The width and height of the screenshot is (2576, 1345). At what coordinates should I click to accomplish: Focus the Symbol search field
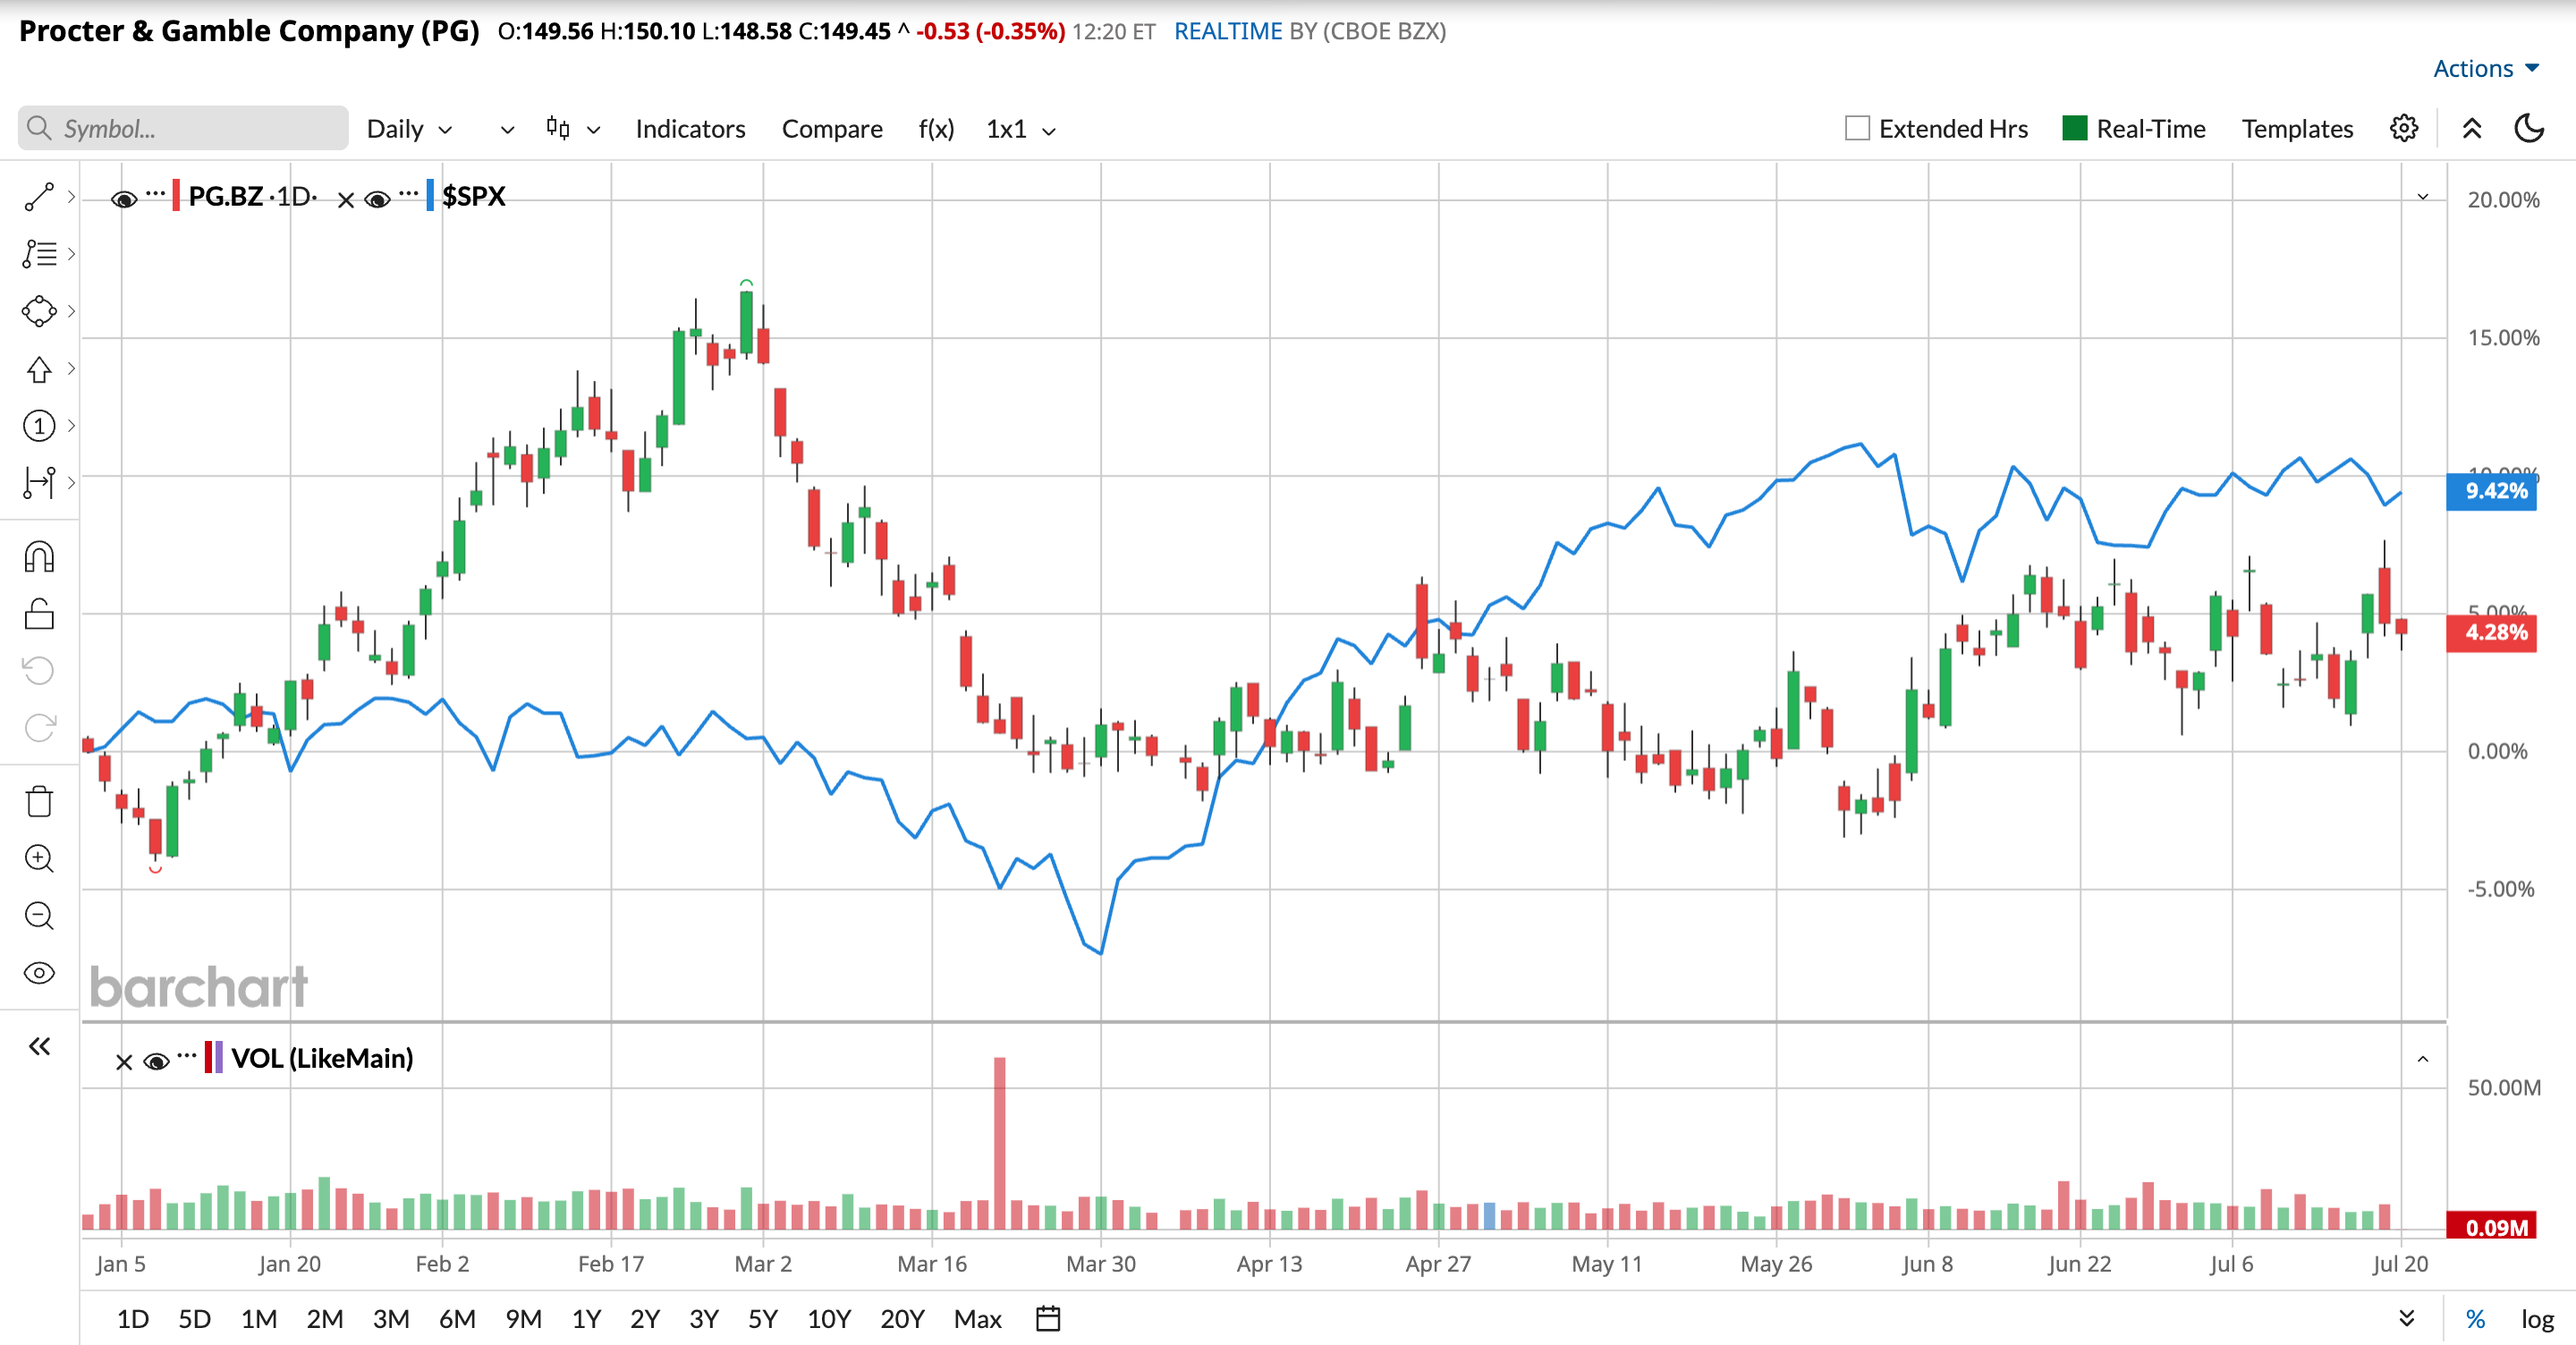coord(183,128)
